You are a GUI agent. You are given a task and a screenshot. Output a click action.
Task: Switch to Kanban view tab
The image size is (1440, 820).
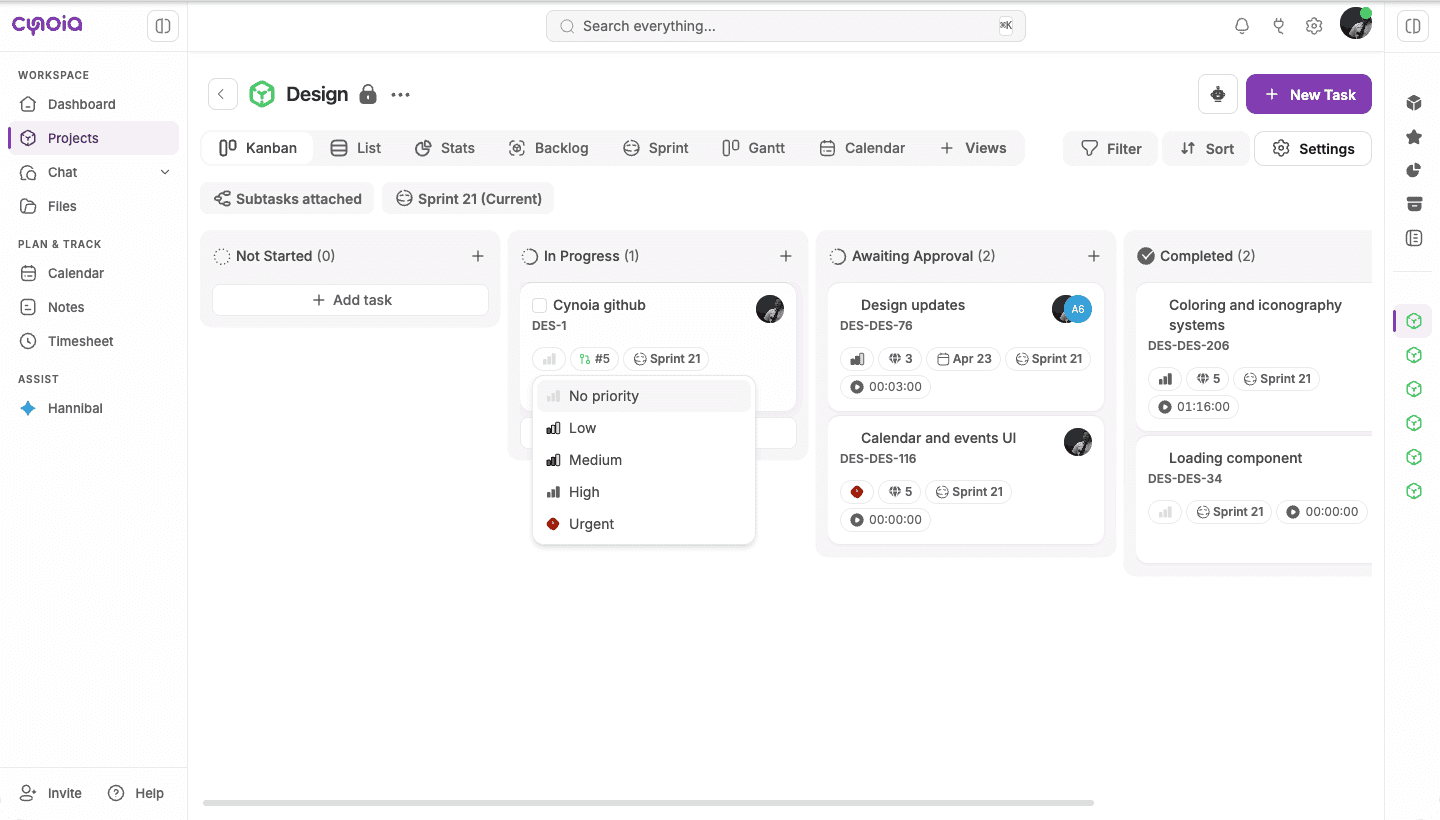click(258, 148)
